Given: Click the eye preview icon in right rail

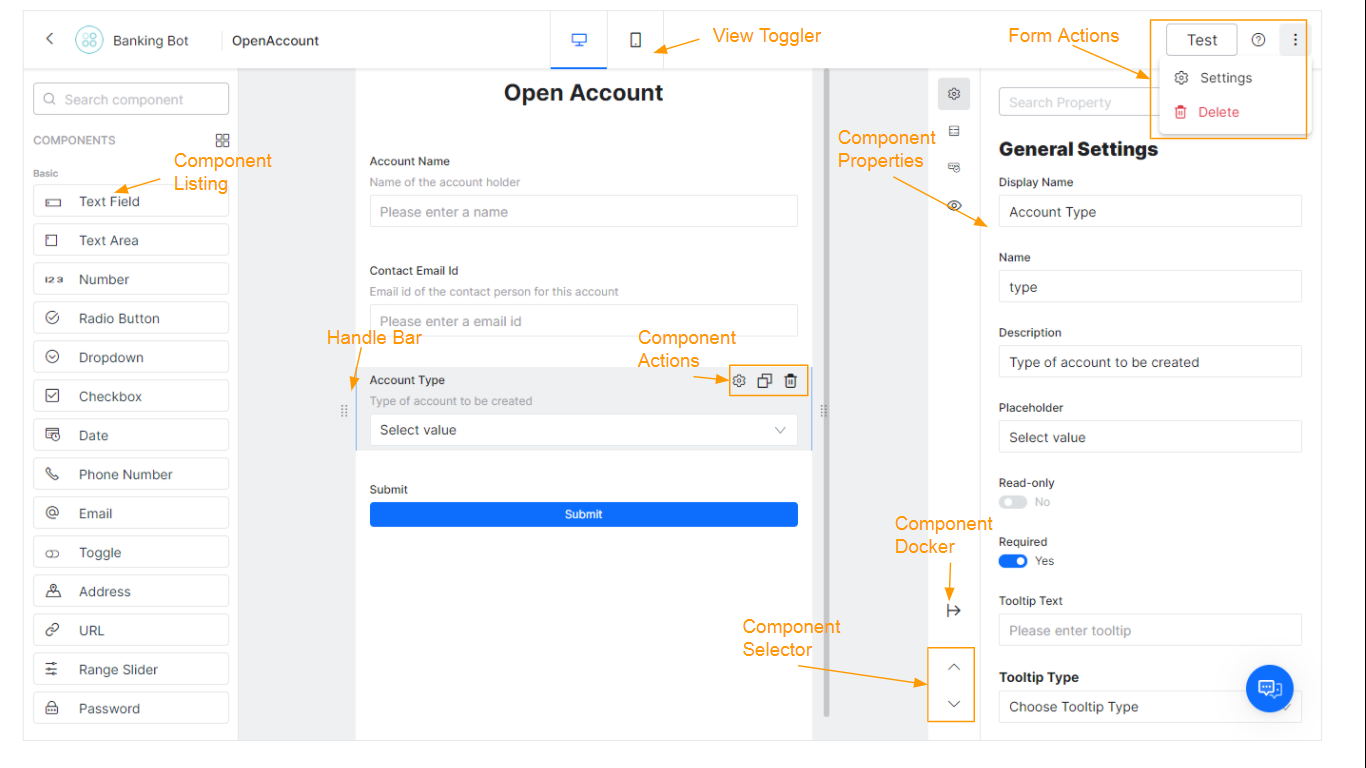Looking at the screenshot, I should pos(953,205).
